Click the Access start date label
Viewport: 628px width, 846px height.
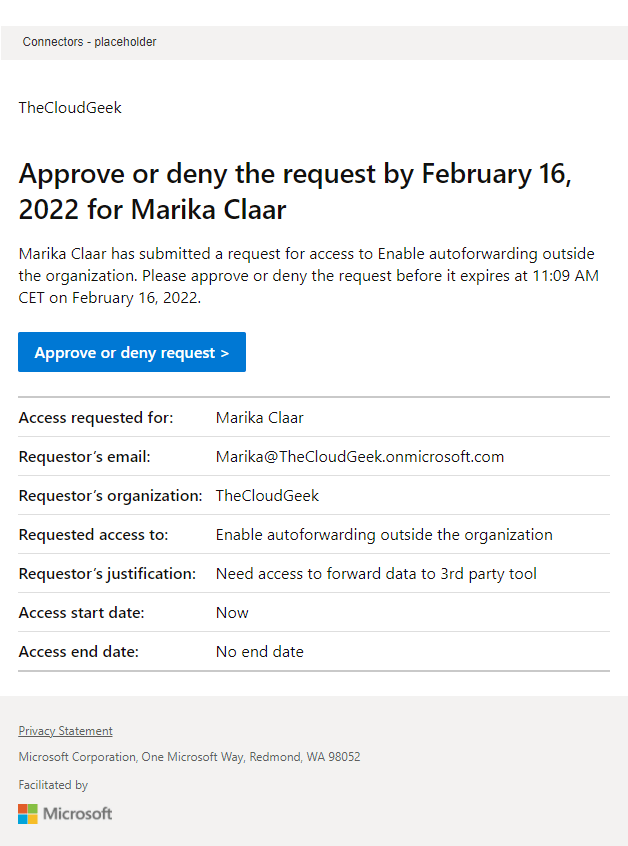click(x=82, y=613)
